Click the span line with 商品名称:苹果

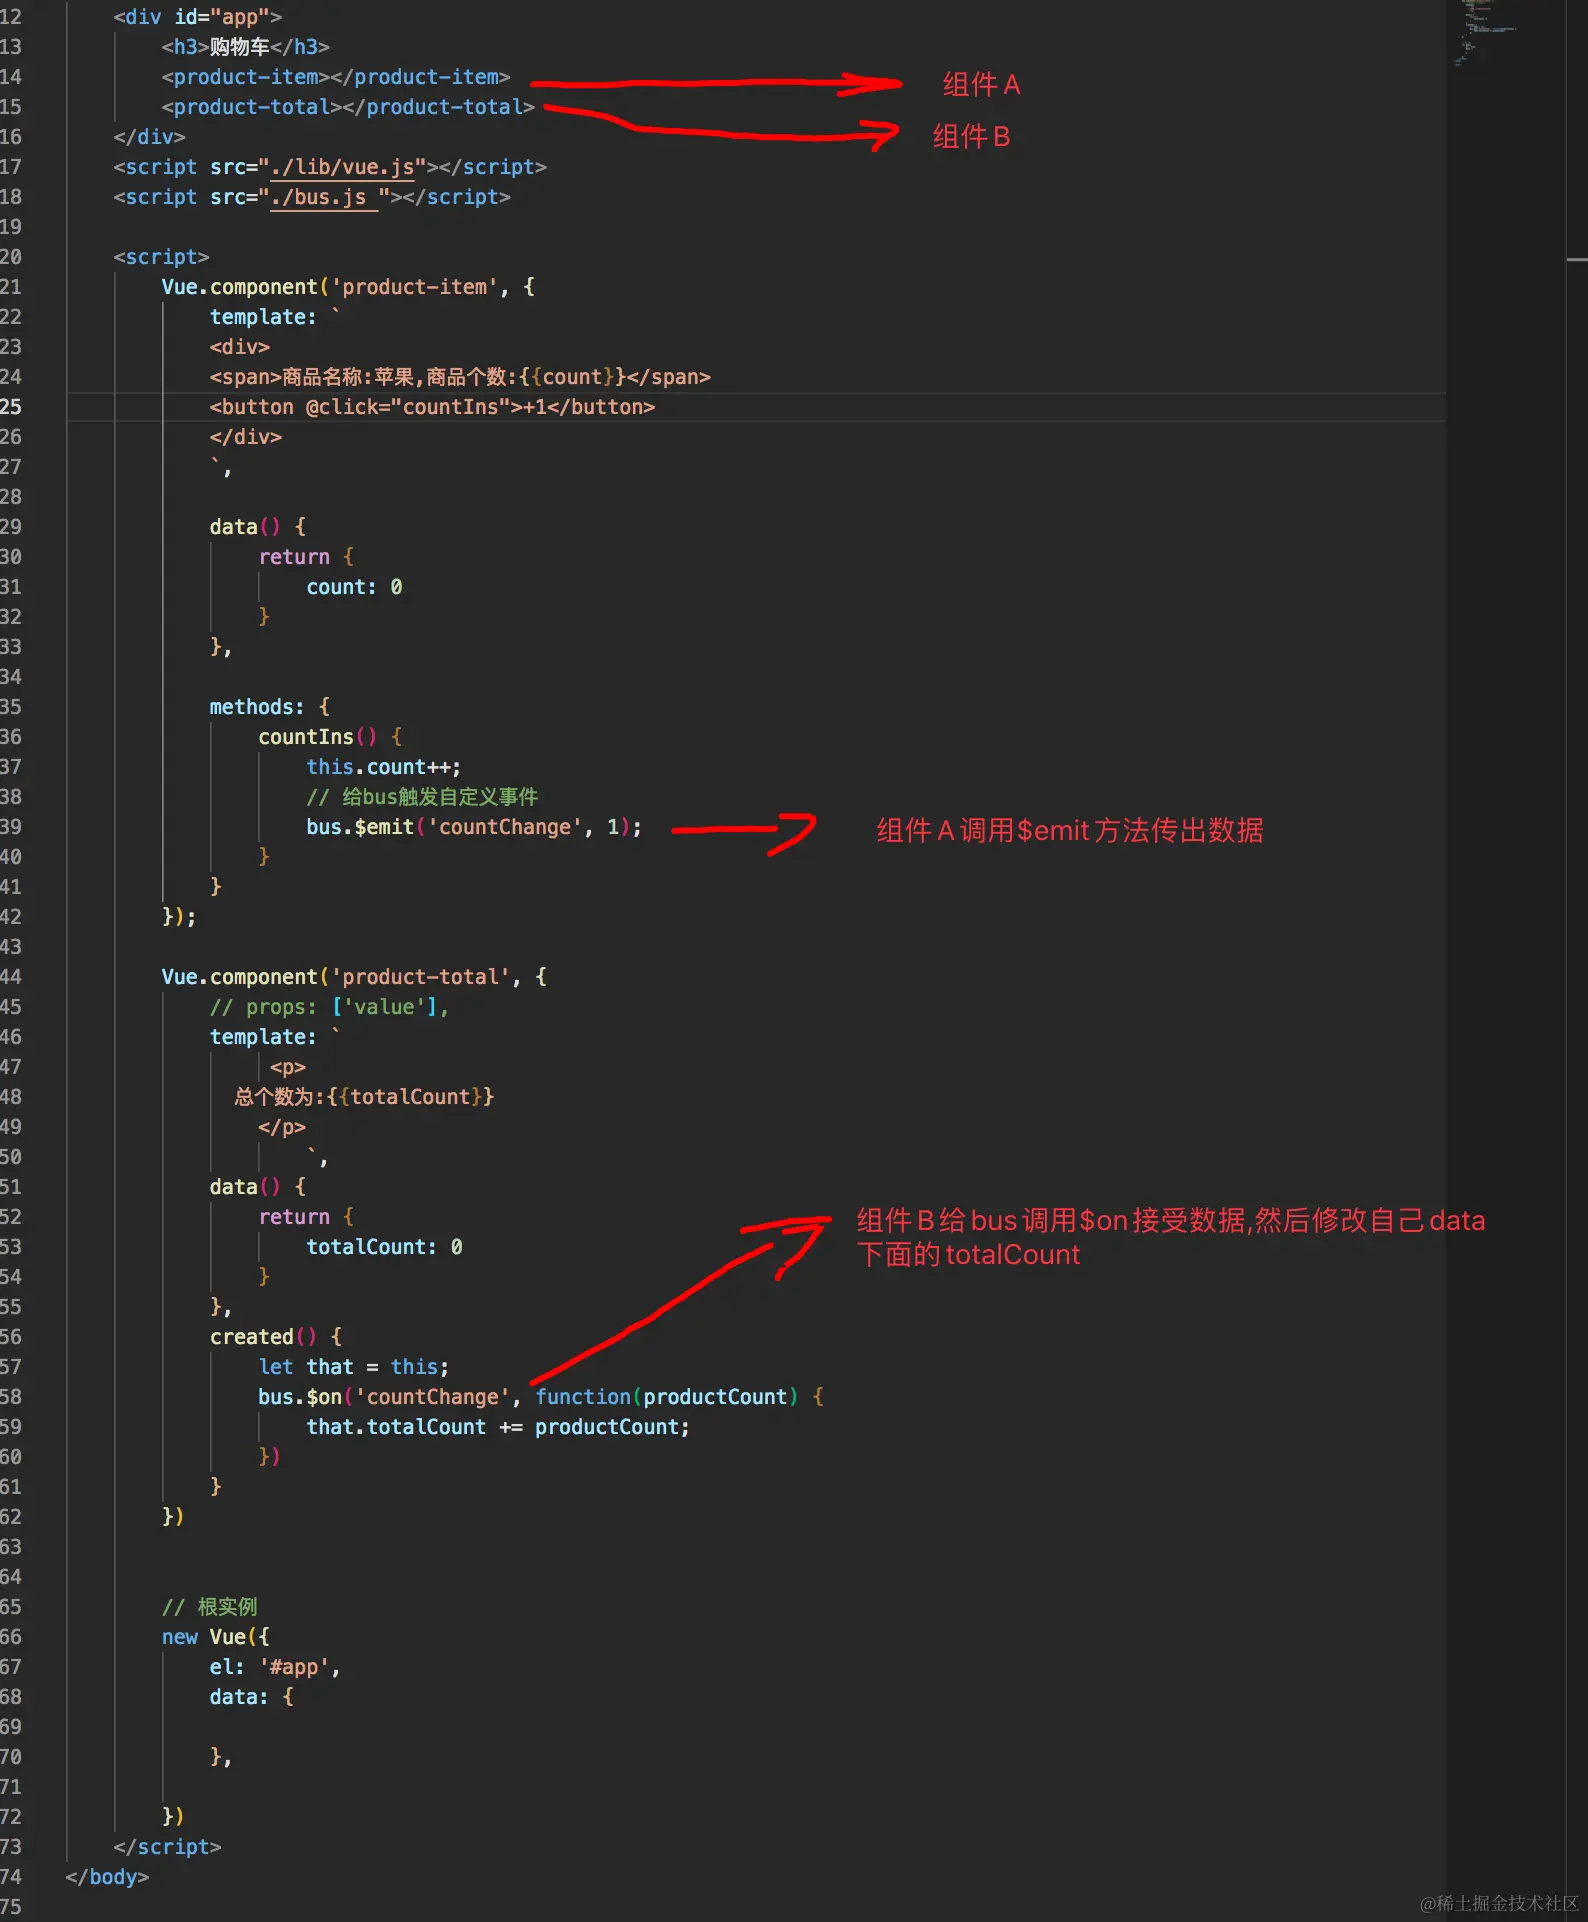pos(460,377)
